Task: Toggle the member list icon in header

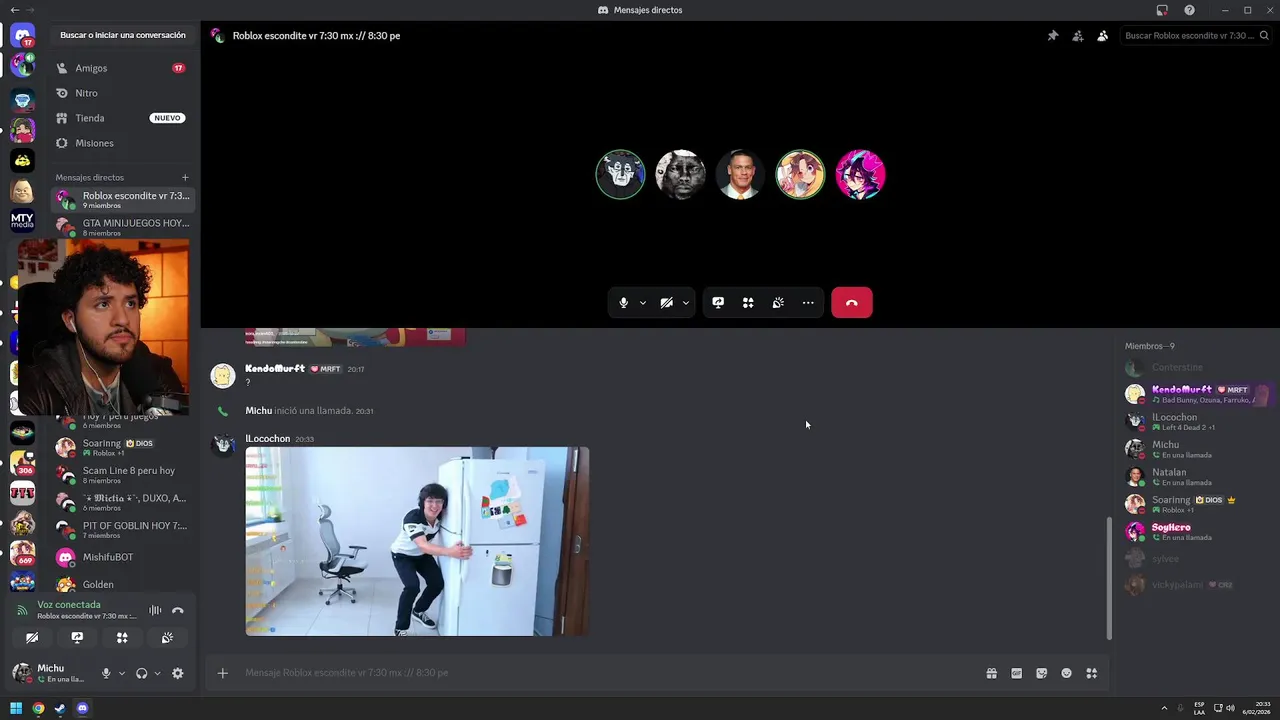Action: 1102,36
